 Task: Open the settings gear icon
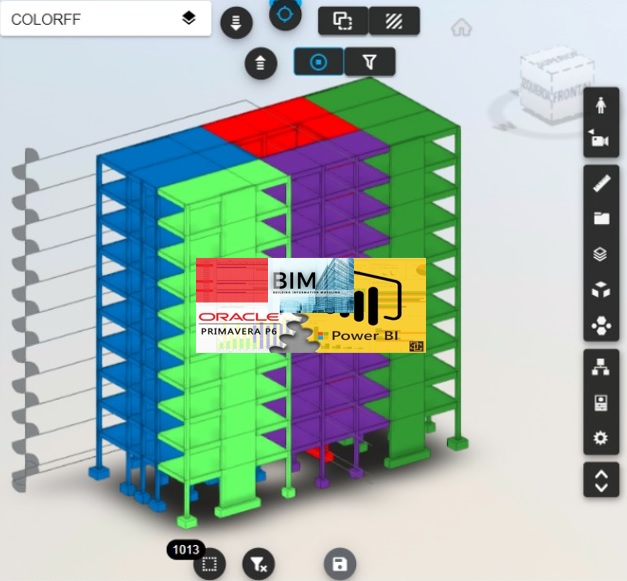tap(601, 438)
